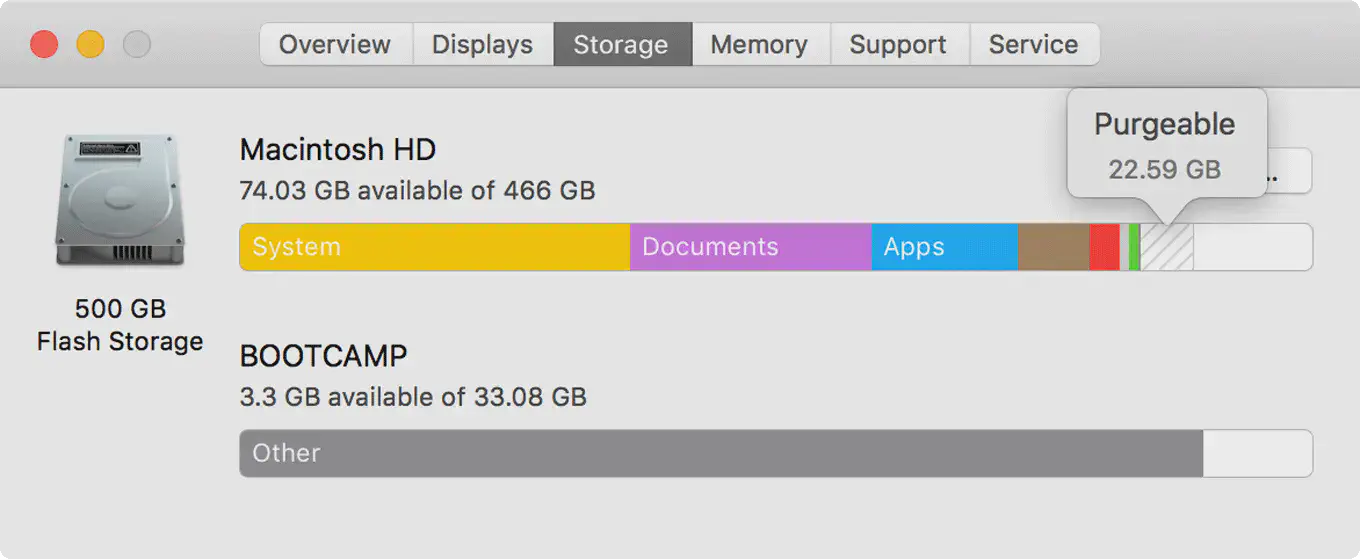The width and height of the screenshot is (1360, 559).
Task: Click the thin green storage segment
Action: pyautogui.click(x=1134, y=247)
